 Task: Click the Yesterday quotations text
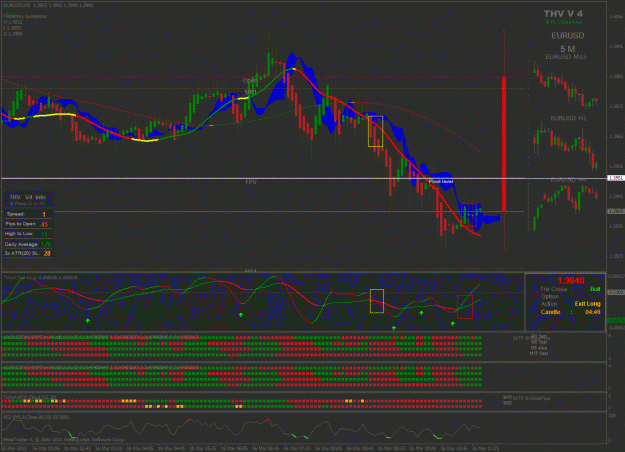click(26, 16)
